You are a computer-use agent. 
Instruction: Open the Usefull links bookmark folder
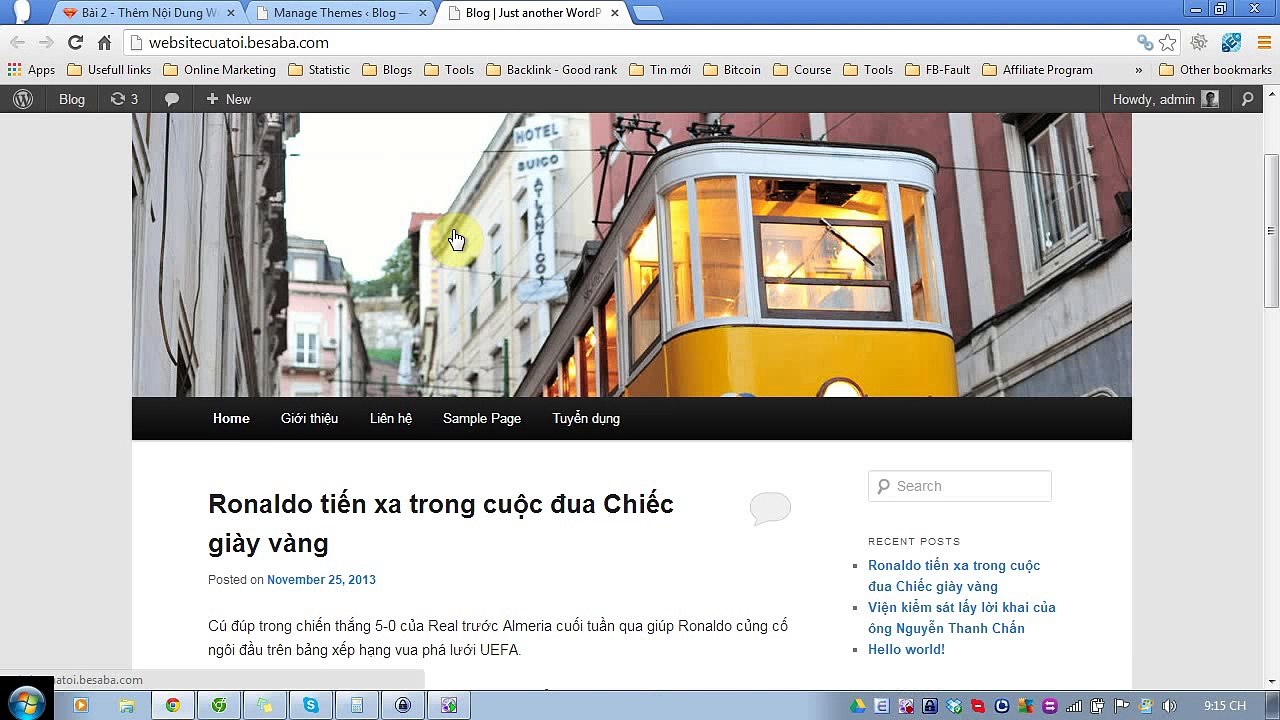[x=108, y=70]
